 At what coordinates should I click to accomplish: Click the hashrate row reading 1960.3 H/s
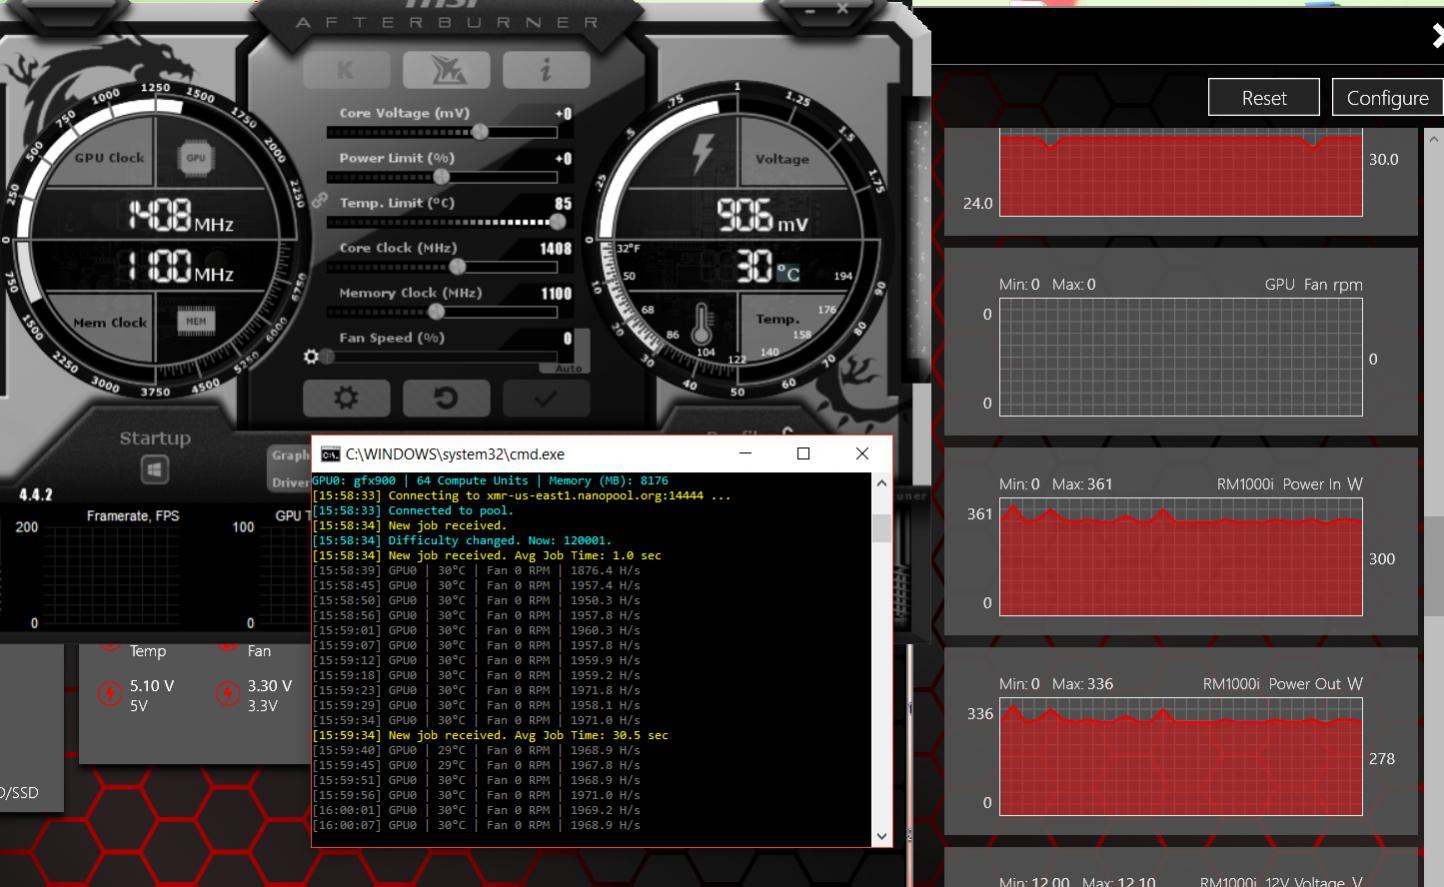click(x=476, y=631)
